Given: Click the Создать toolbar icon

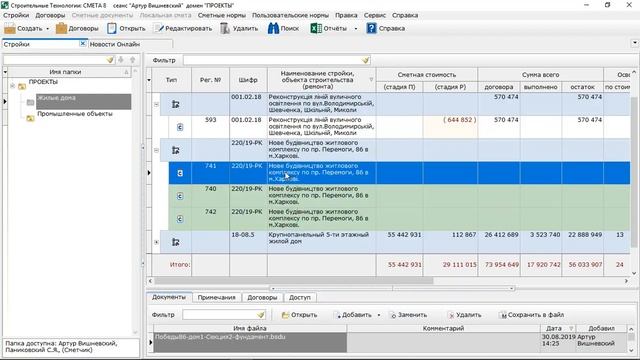Looking at the screenshot, I should [10, 29].
